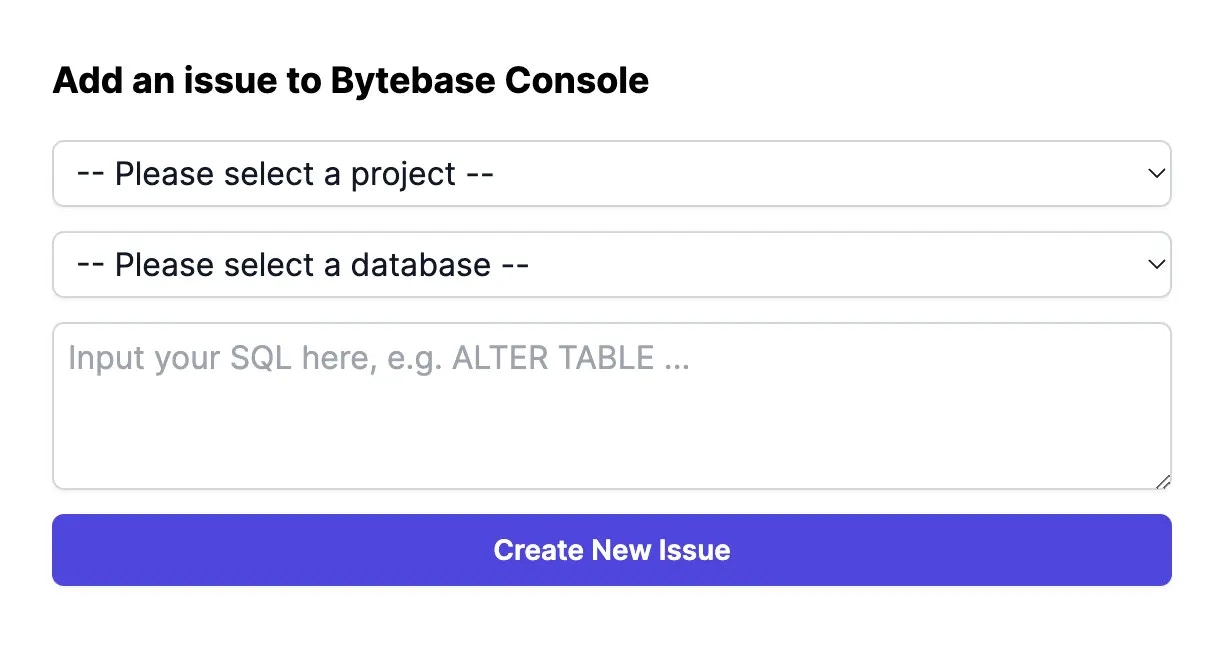Click the chevron arrow on database dropdown
The width and height of the screenshot is (1214, 664).
pyautogui.click(x=1156, y=265)
